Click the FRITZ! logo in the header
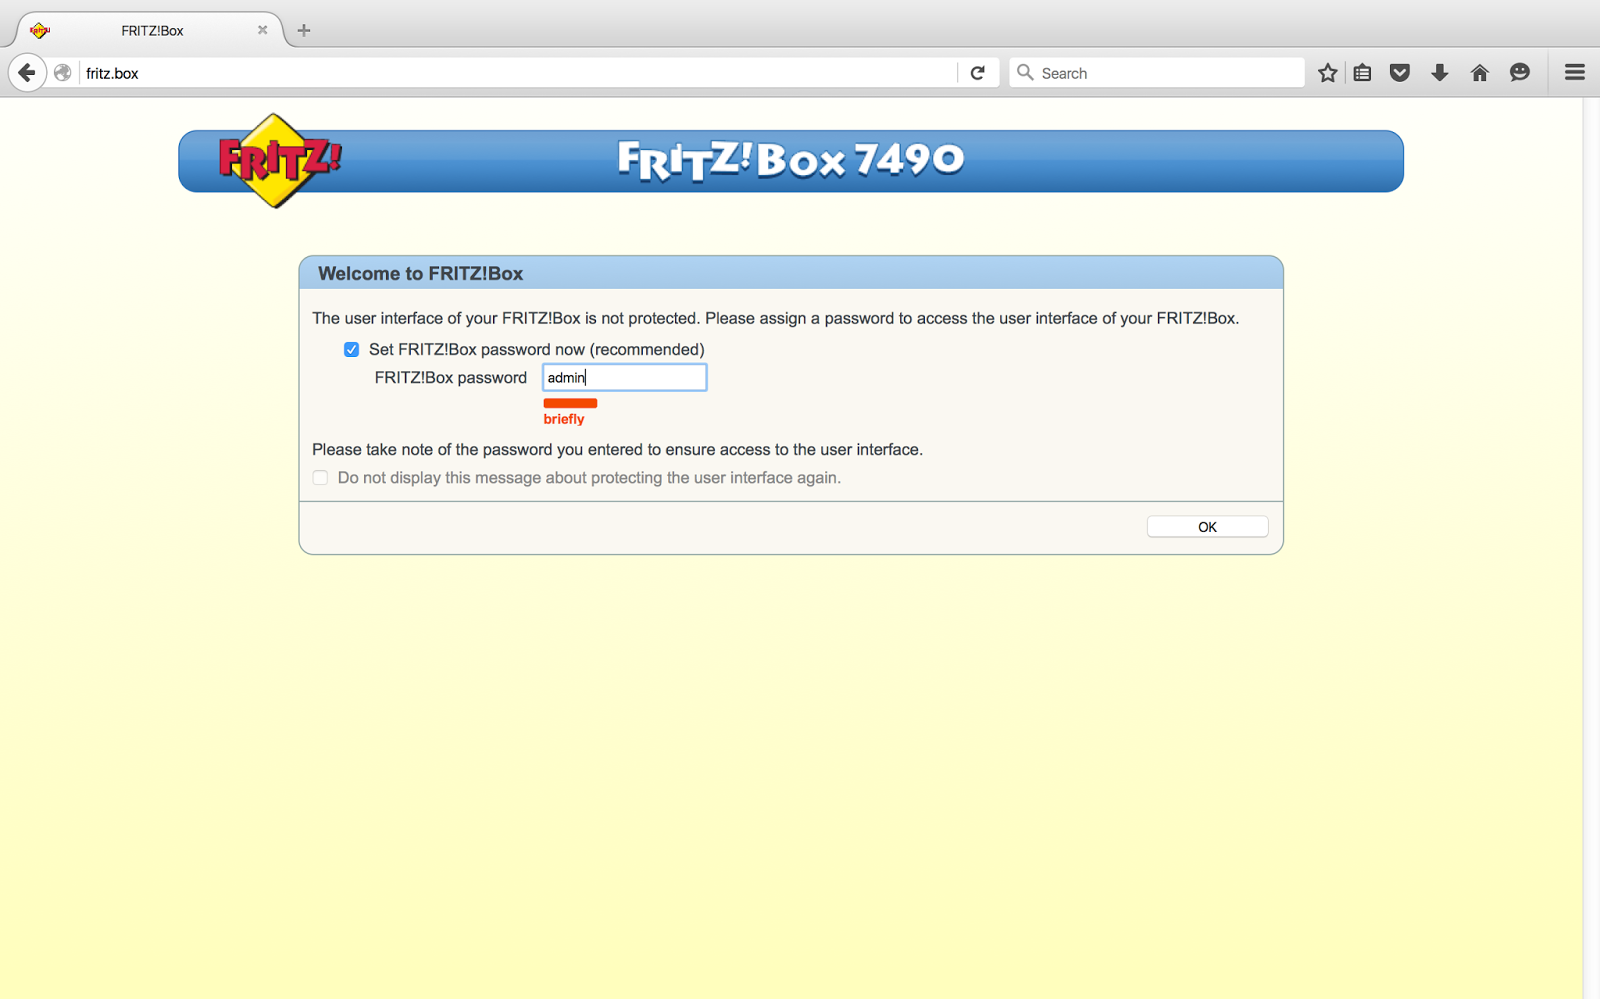The height and width of the screenshot is (999, 1600). 279,160
